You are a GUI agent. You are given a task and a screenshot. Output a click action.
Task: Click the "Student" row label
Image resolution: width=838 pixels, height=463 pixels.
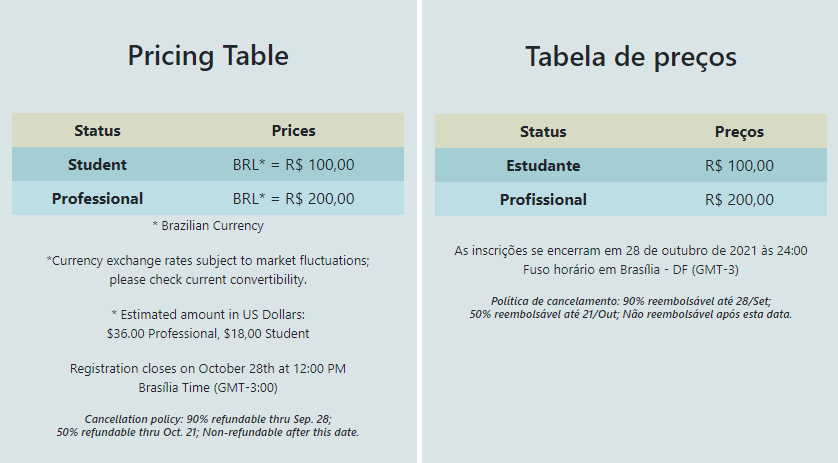97,165
